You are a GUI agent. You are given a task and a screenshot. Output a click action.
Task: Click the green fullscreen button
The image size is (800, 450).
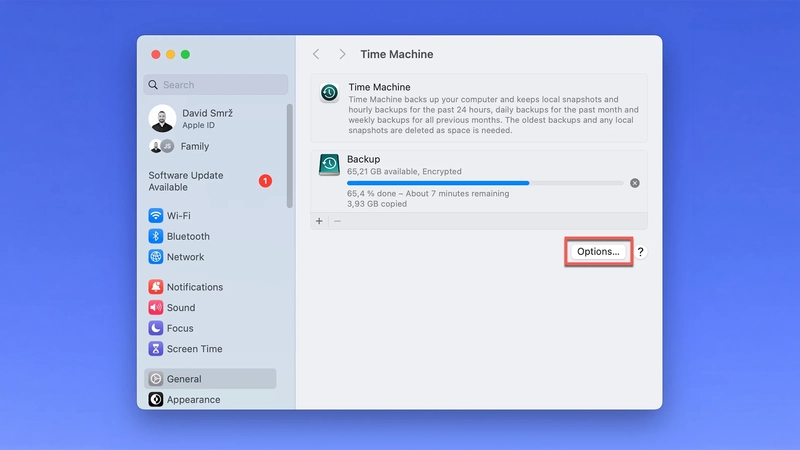pos(185,55)
